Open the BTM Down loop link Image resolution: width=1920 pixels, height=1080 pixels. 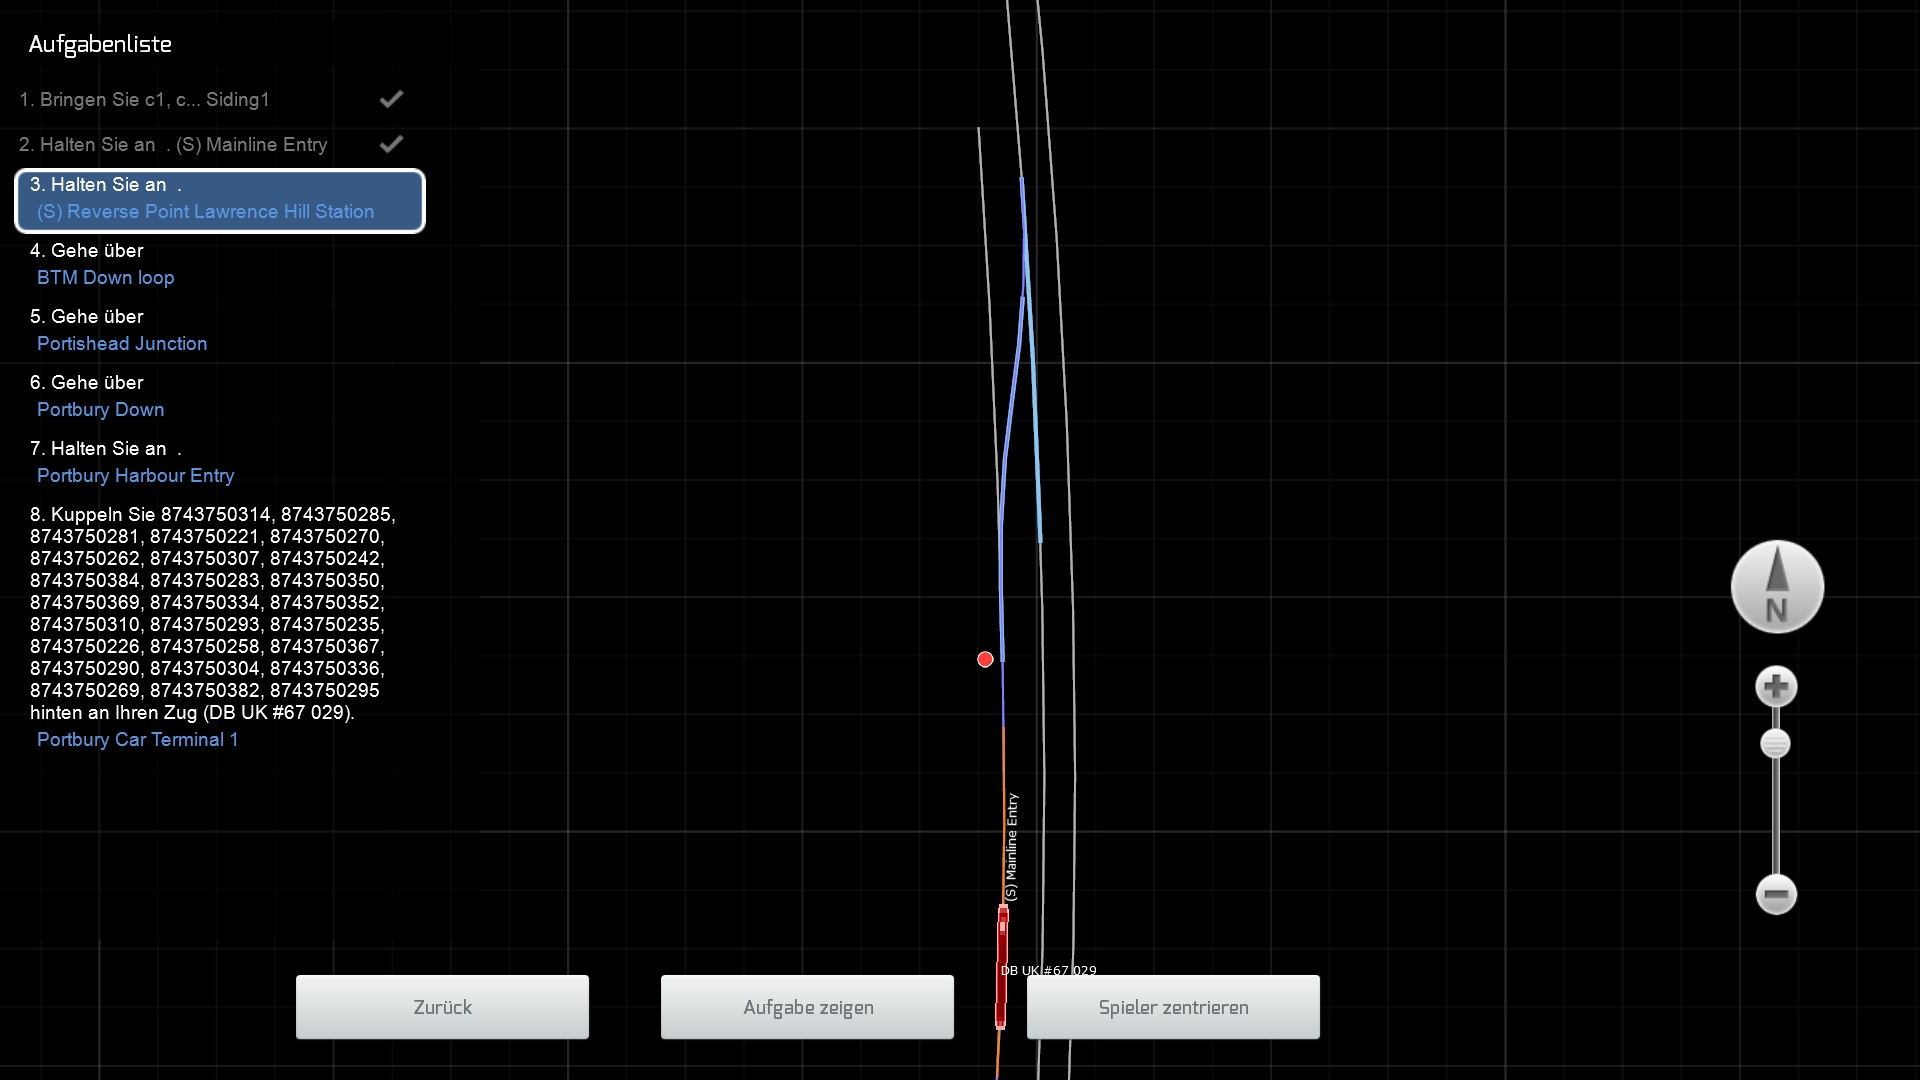[105, 278]
